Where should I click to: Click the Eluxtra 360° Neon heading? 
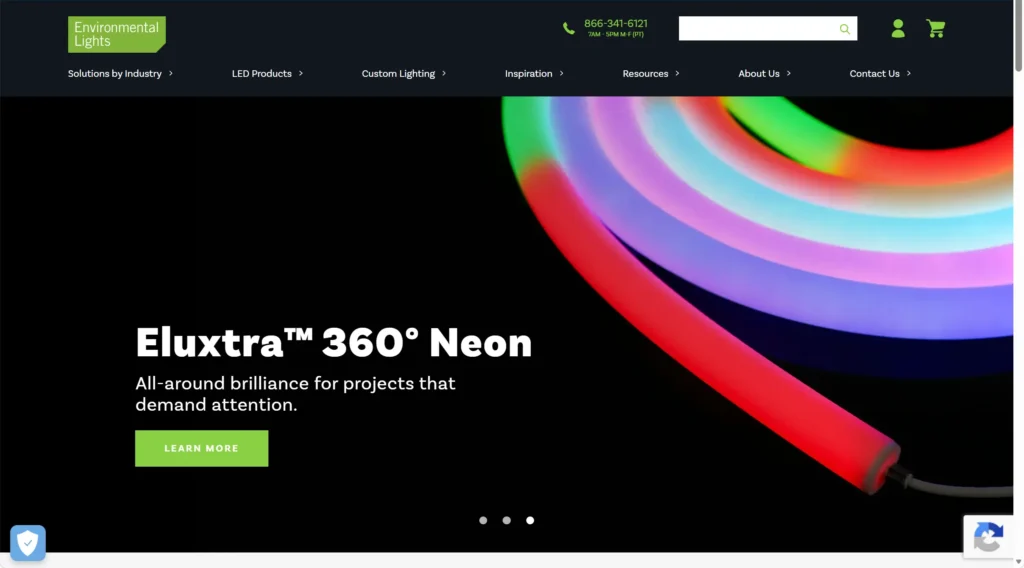[334, 342]
